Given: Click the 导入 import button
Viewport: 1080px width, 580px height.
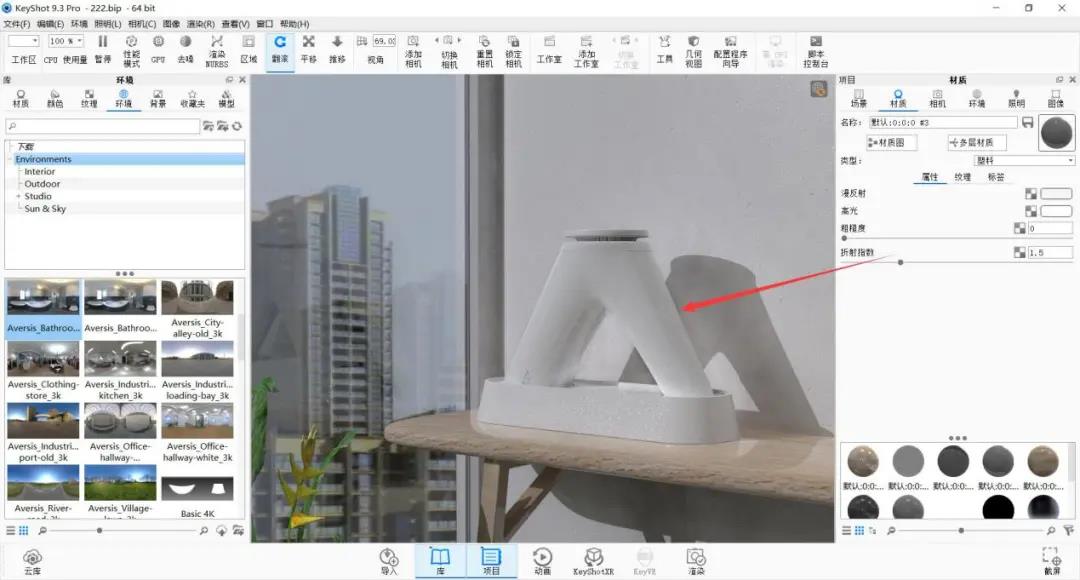Looking at the screenshot, I should 388,561.
